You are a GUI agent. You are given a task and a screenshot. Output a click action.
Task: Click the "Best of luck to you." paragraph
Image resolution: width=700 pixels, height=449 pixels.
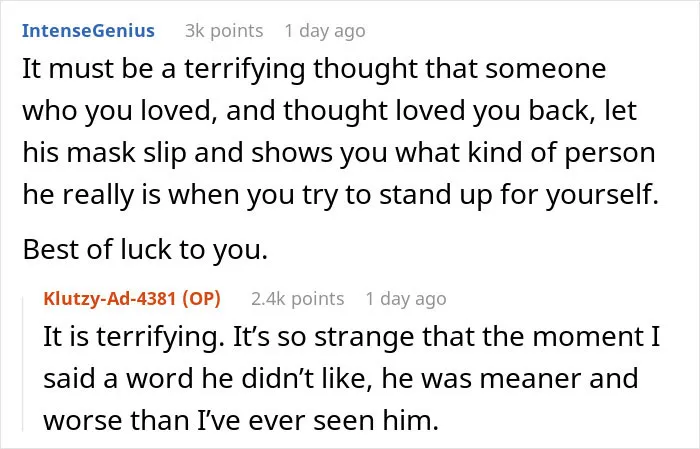[145, 249]
